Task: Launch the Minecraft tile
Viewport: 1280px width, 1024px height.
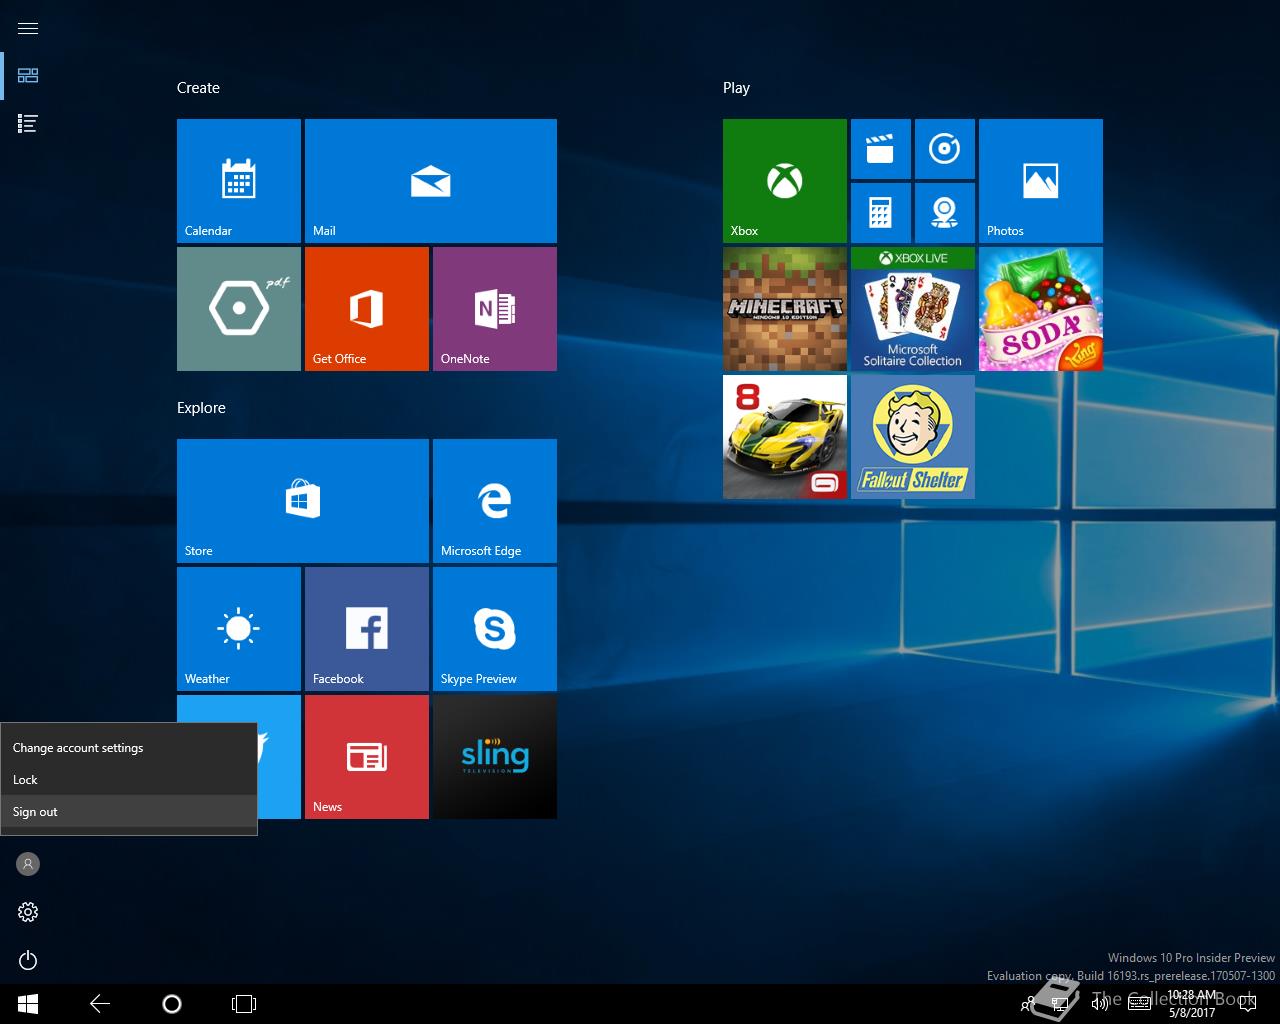Action: [x=785, y=309]
